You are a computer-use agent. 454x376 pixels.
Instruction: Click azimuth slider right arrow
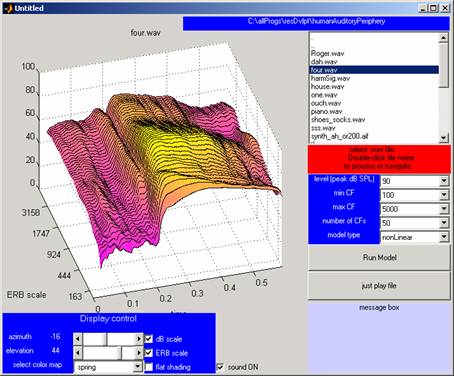(x=139, y=339)
